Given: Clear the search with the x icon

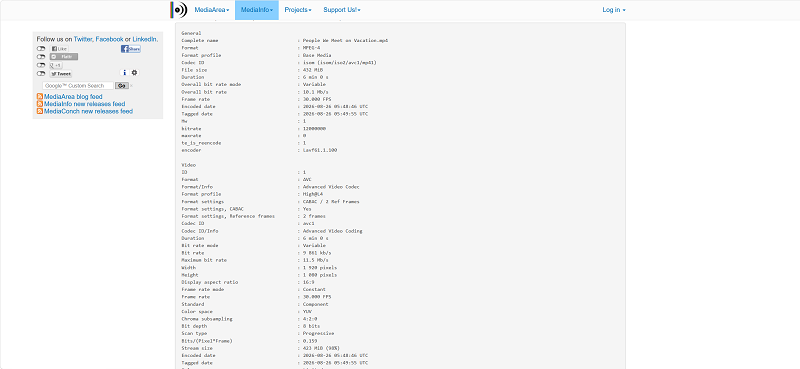Looking at the screenshot, I should 132,86.
